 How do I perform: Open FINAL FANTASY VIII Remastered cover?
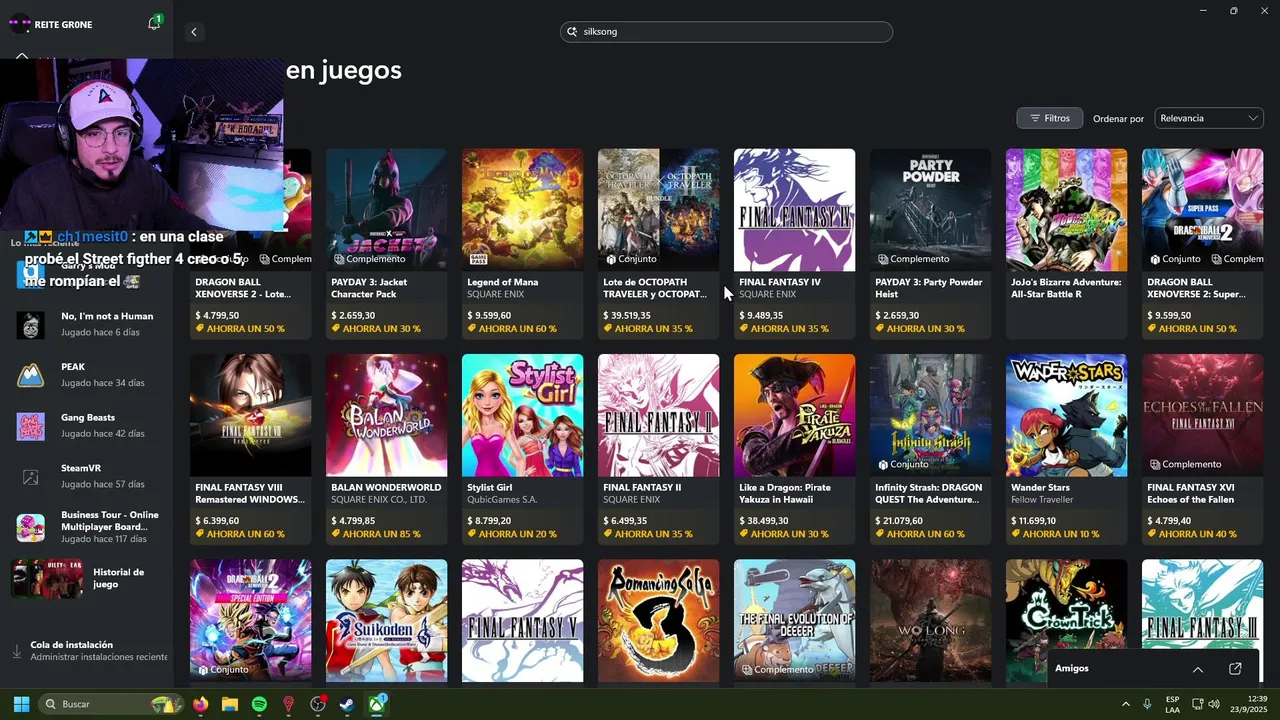(250, 415)
